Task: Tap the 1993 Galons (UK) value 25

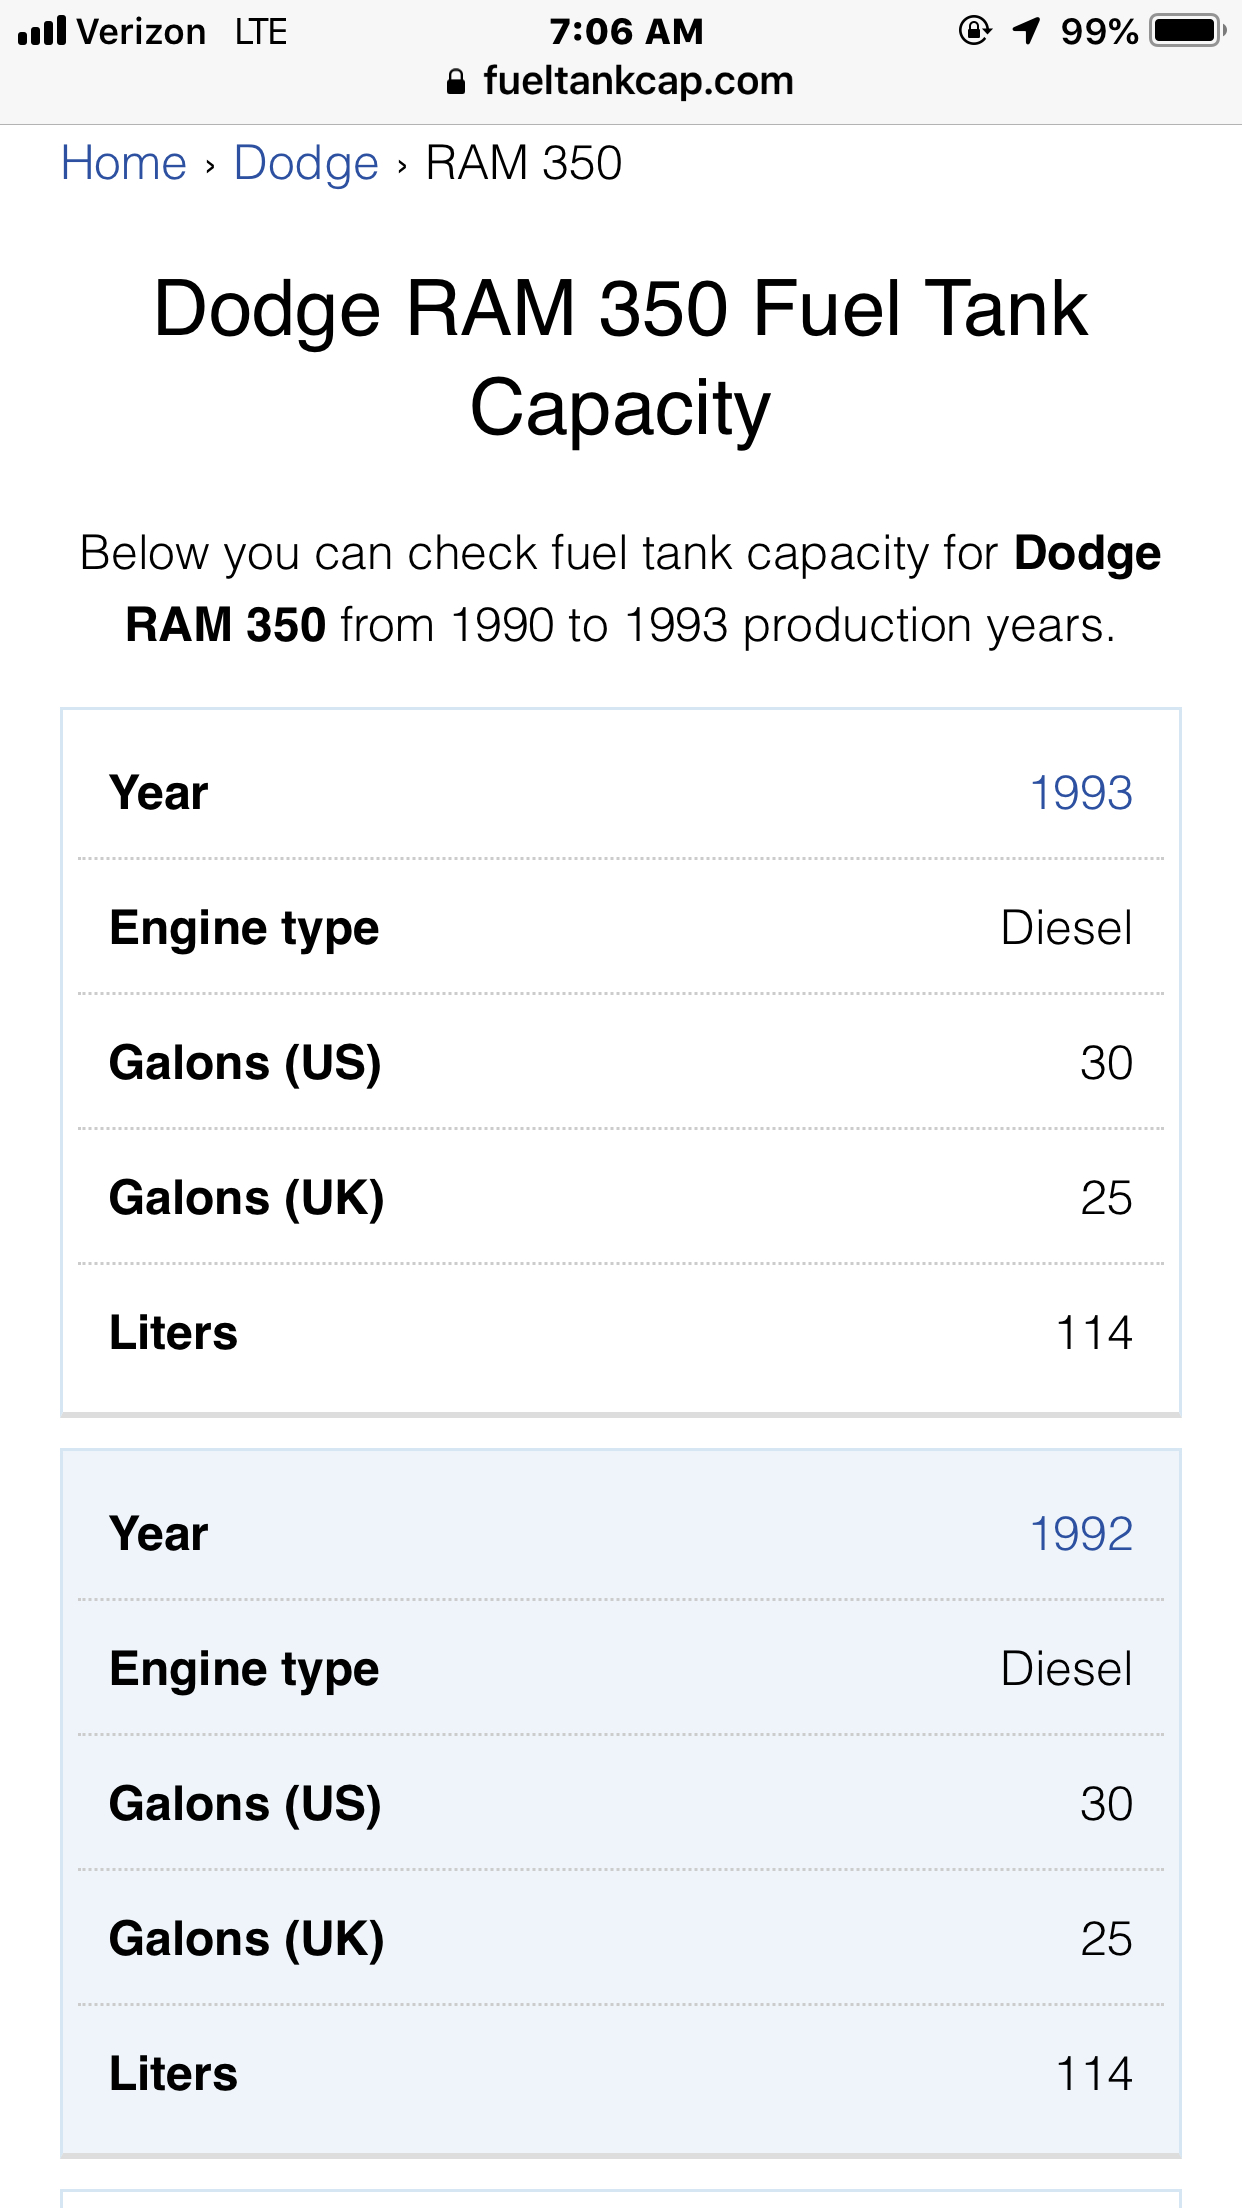Action: pos(1106,1198)
